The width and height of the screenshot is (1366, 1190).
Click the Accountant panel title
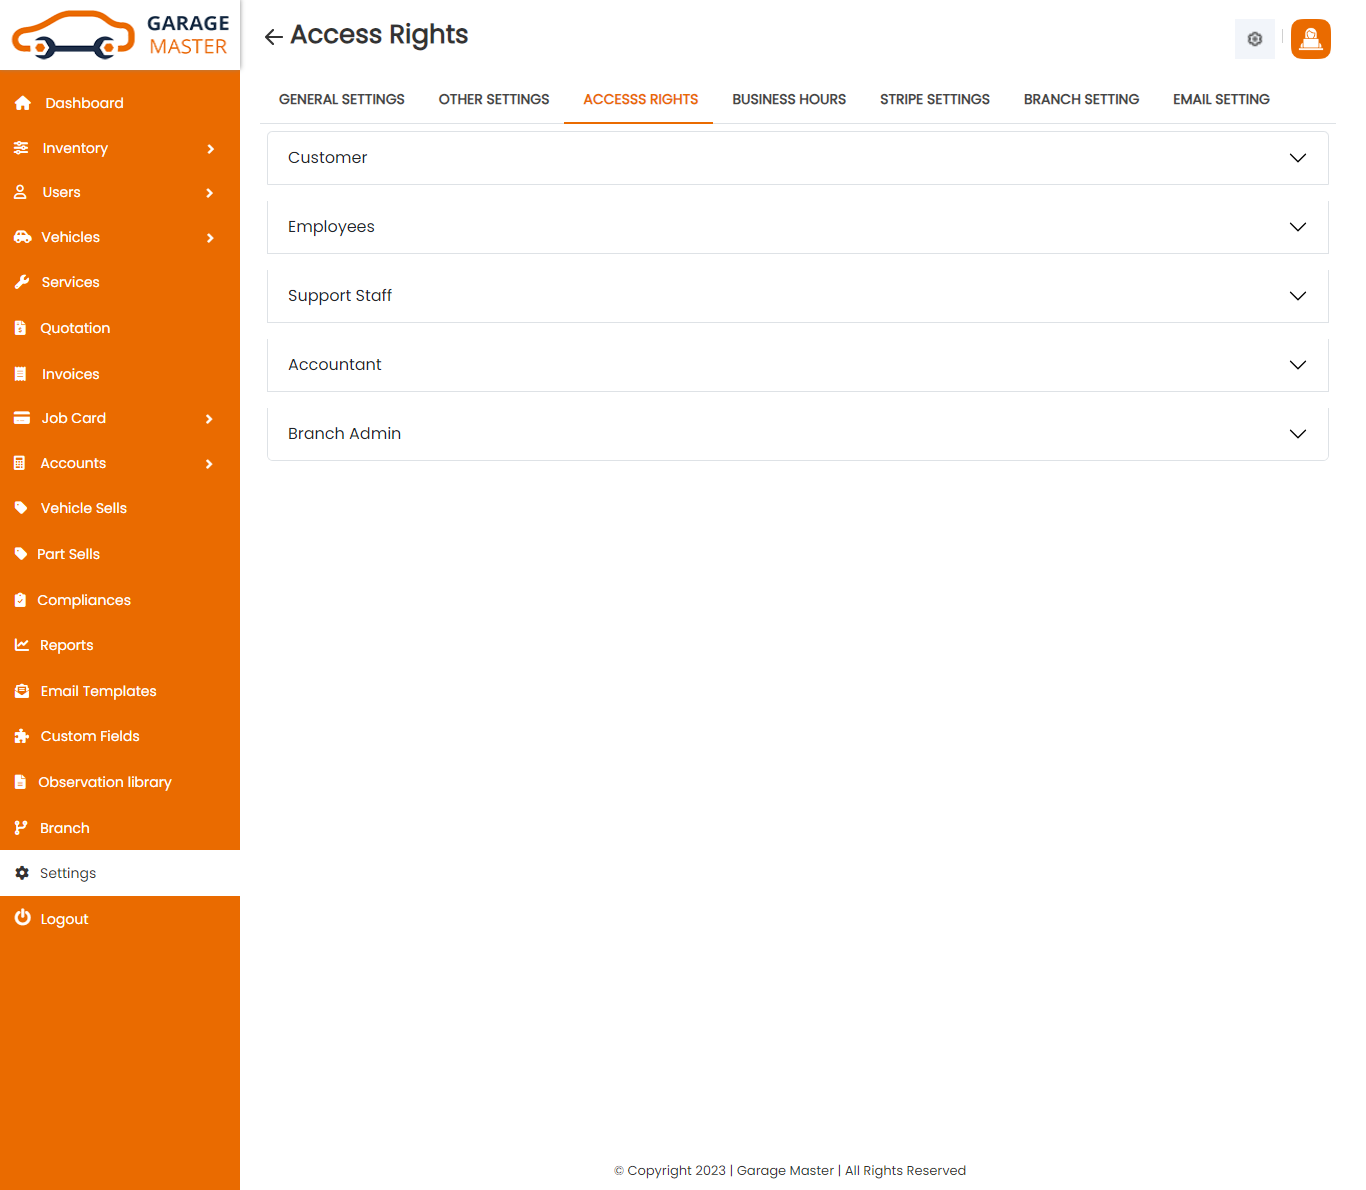(335, 364)
